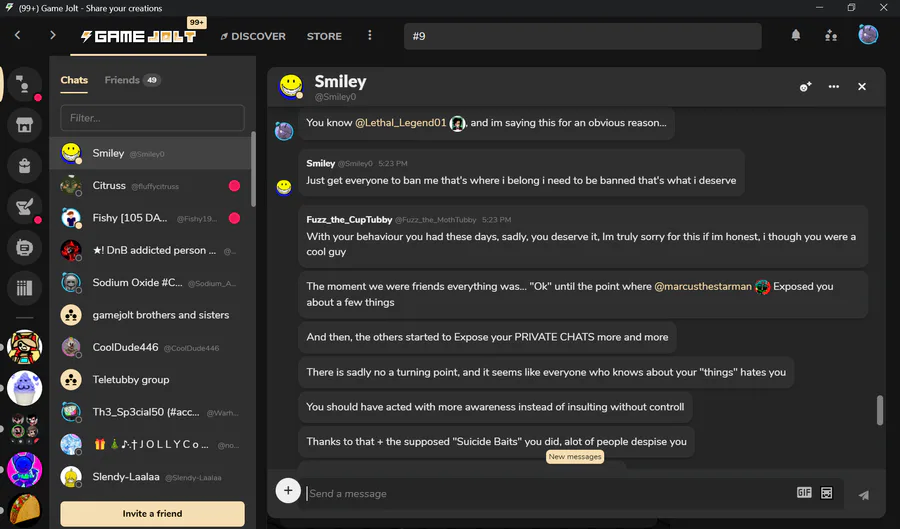Go forward with the right arrow
This screenshot has width=900, height=529.
pos(53,36)
